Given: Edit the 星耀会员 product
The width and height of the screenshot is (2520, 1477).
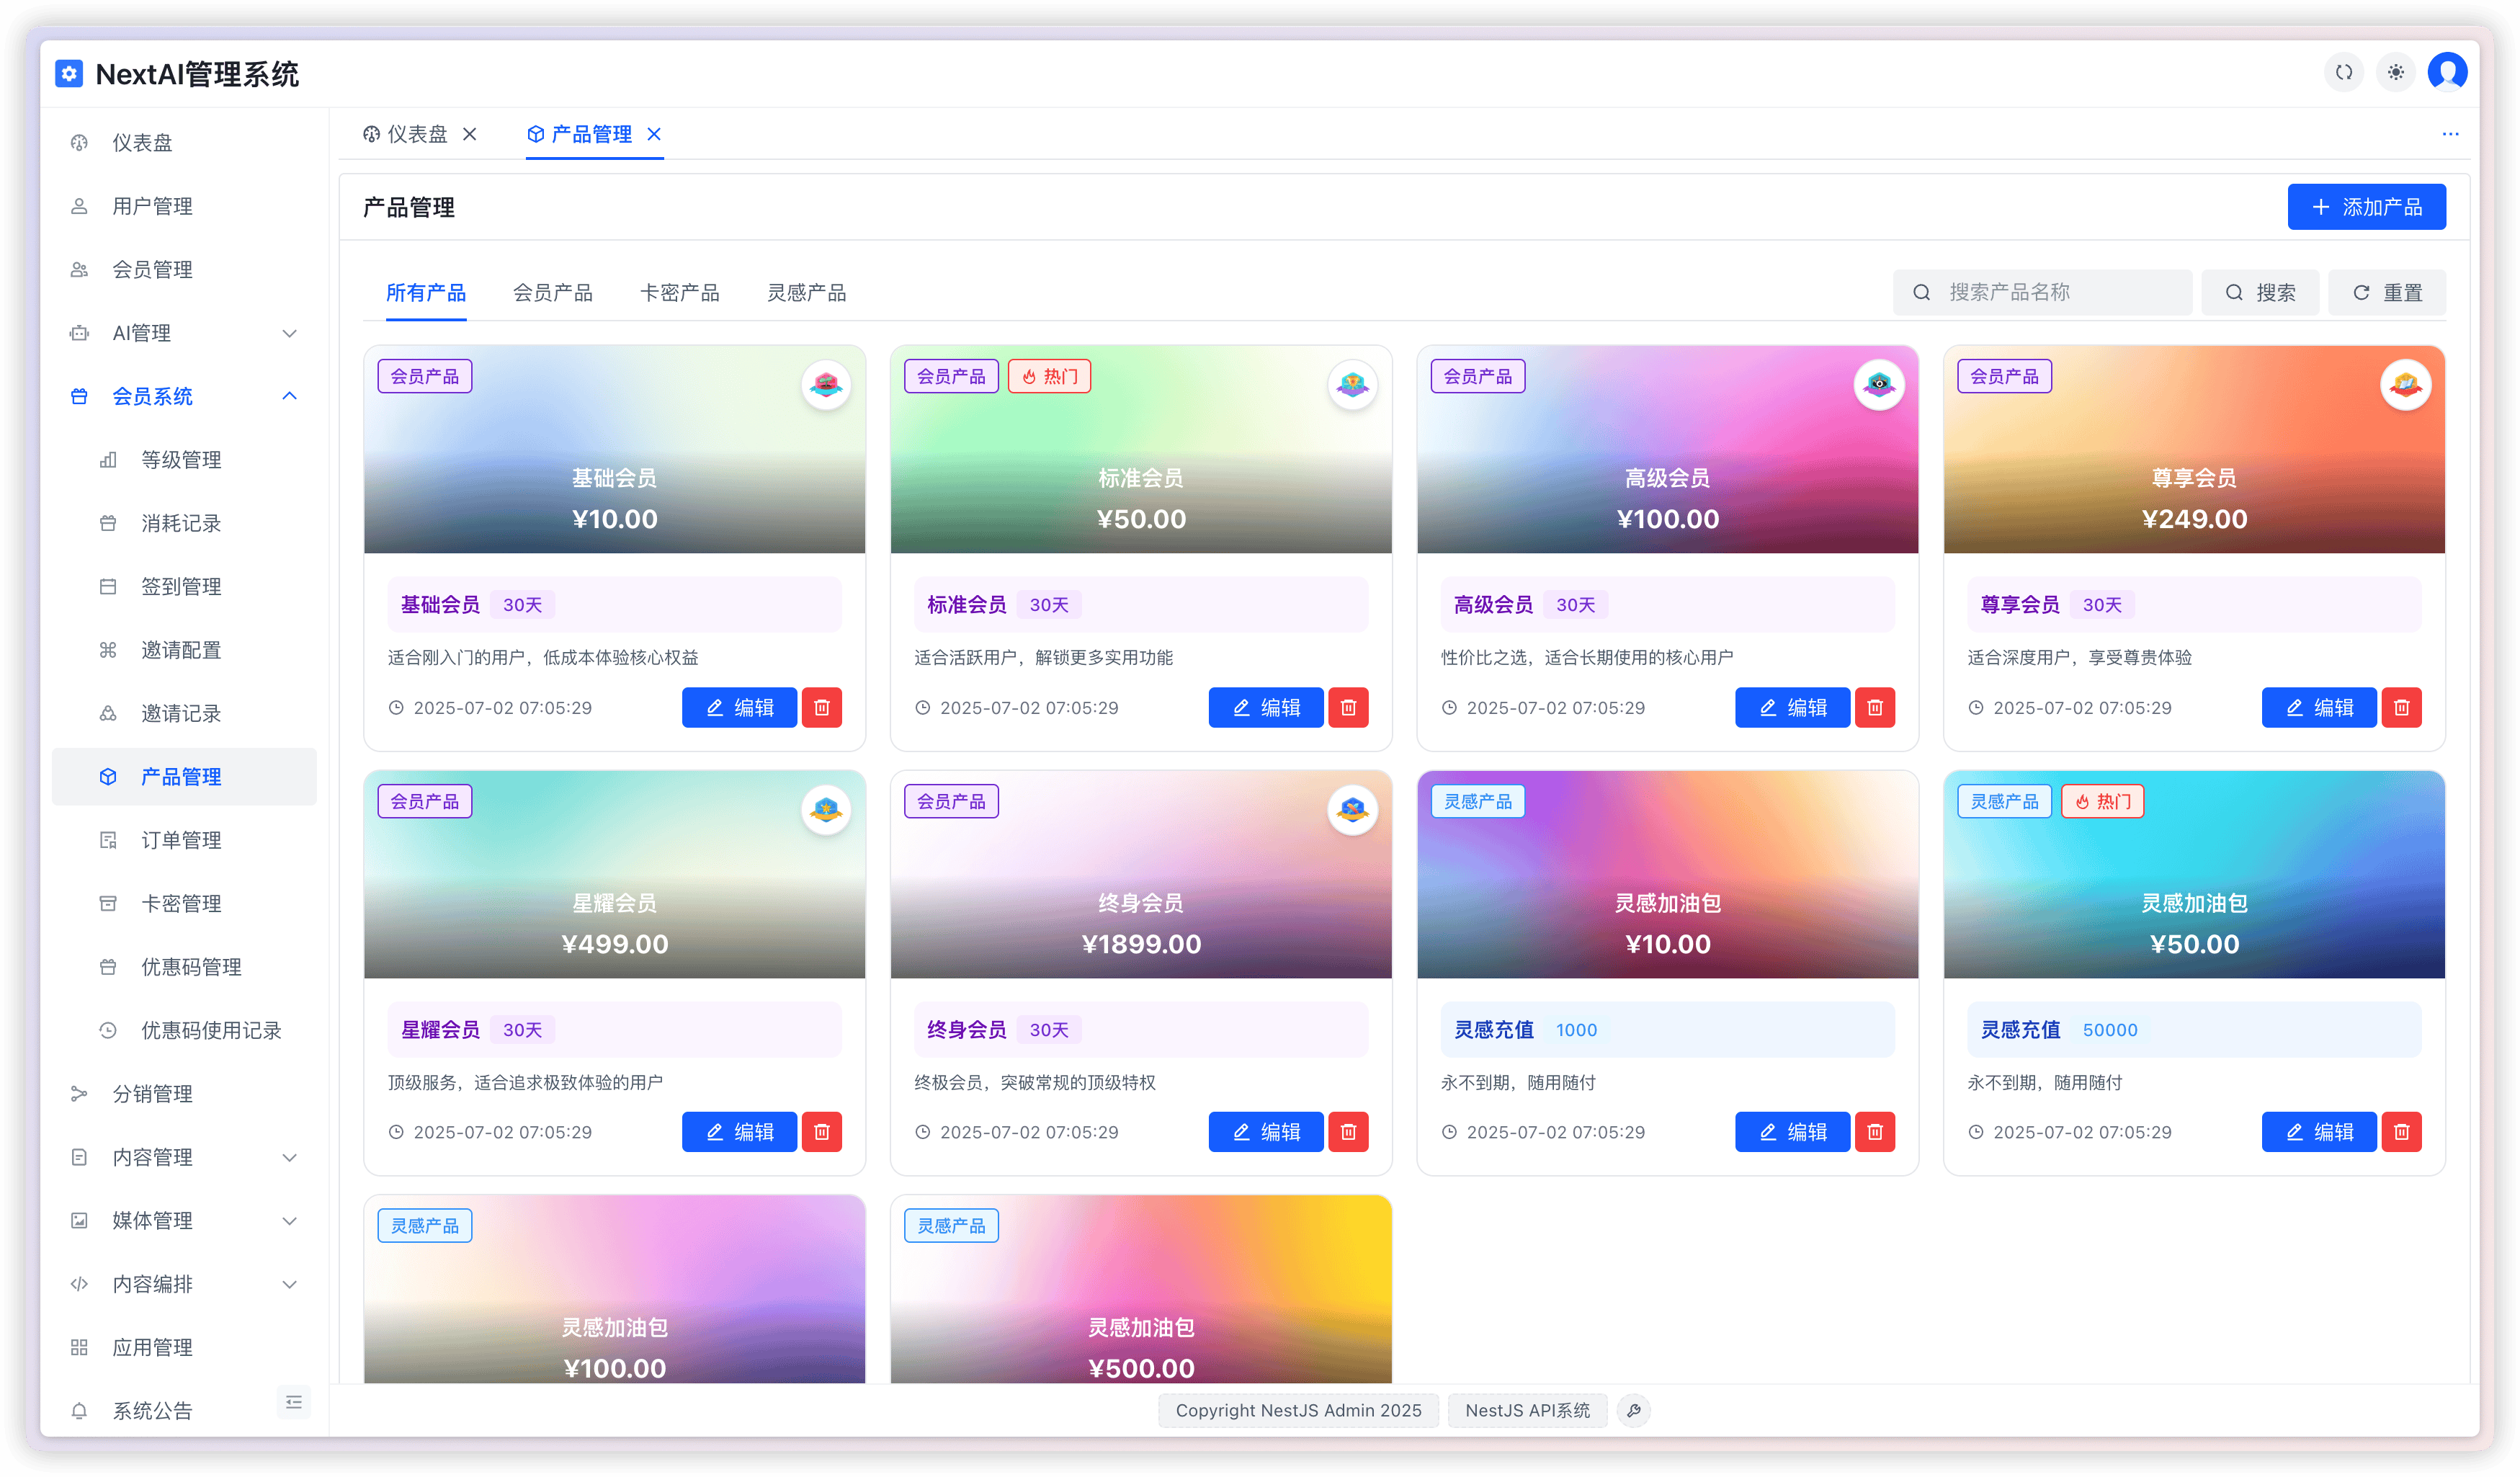Looking at the screenshot, I should [x=739, y=1132].
